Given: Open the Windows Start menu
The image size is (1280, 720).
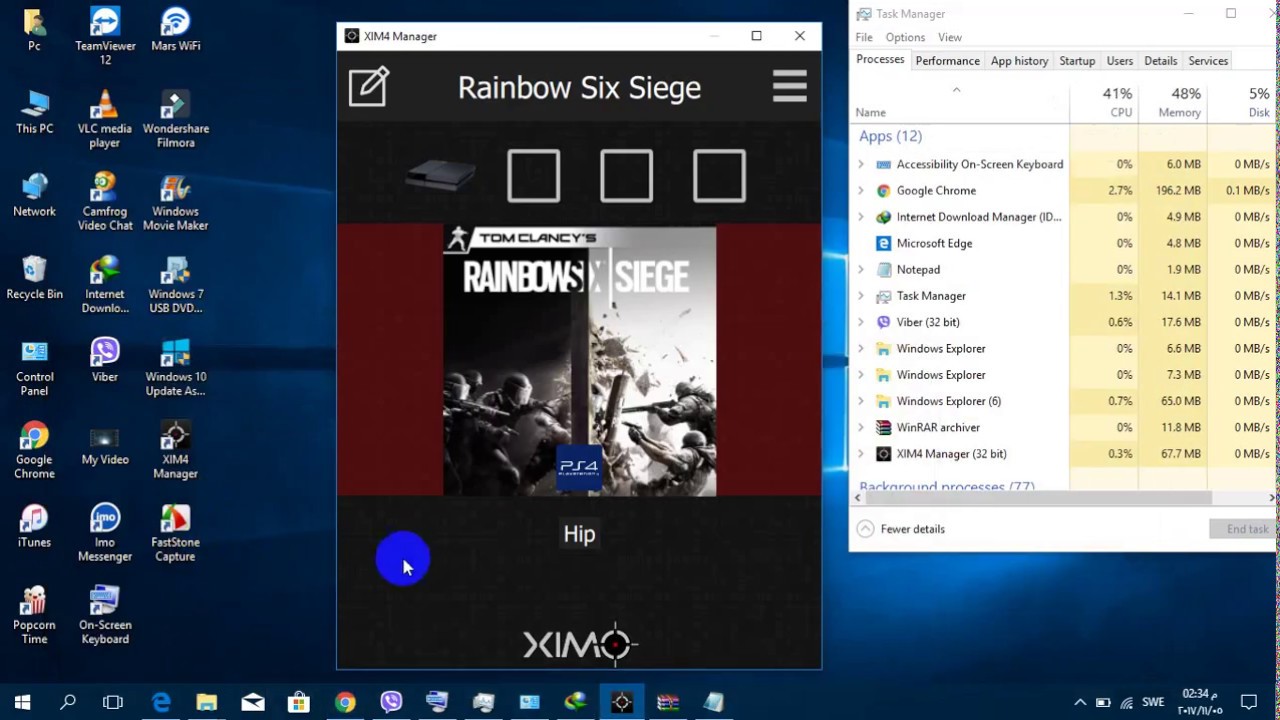Looking at the screenshot, I should point(22,702).
